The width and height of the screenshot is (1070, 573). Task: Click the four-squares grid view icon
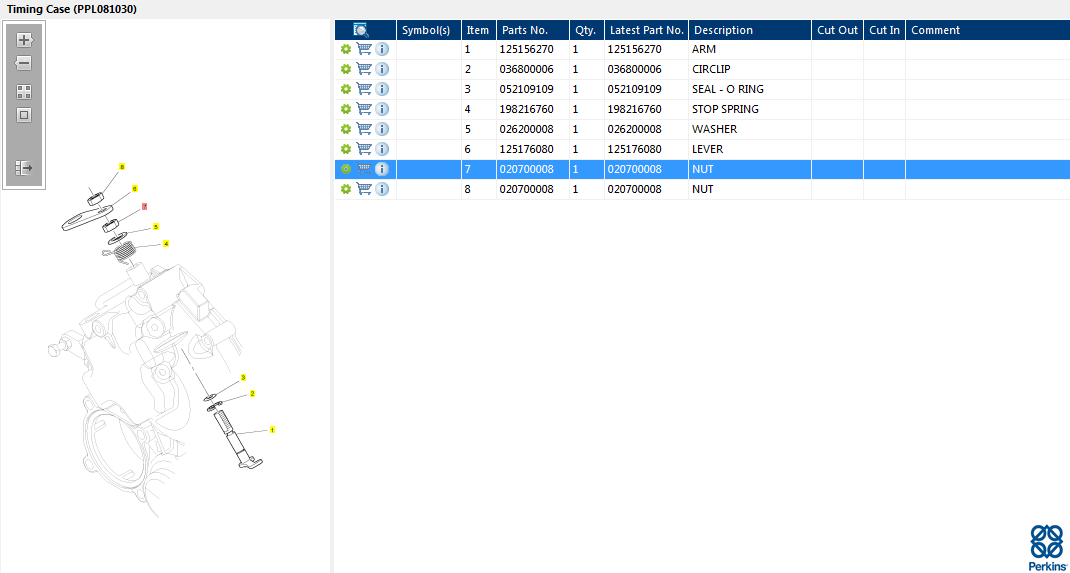24,91
